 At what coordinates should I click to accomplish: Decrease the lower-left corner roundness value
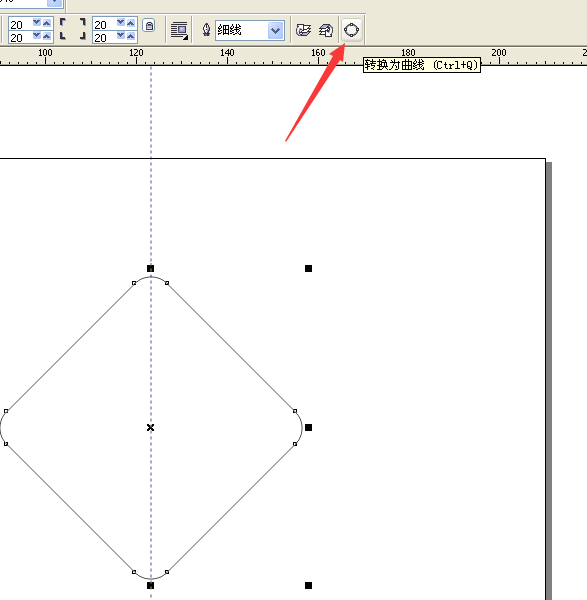pyautogui.click(x=37, y=36)
